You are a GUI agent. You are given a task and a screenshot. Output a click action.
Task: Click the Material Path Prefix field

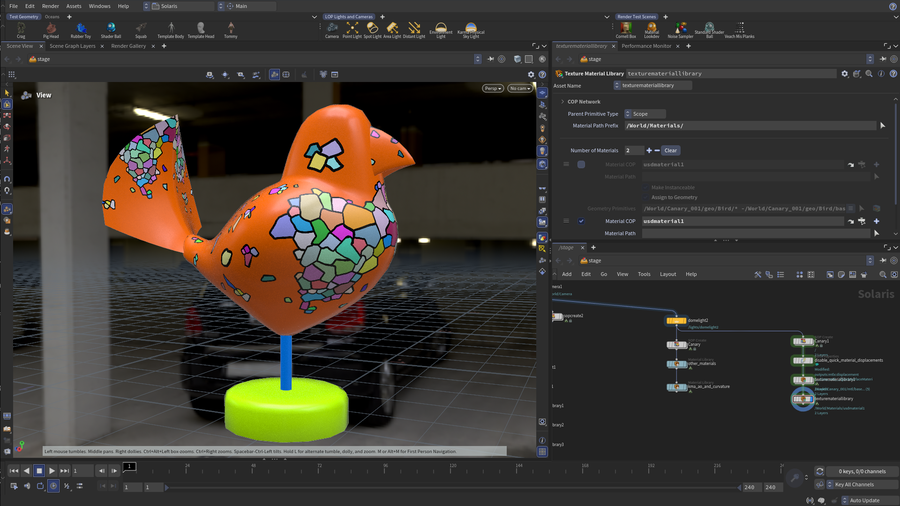750,126
